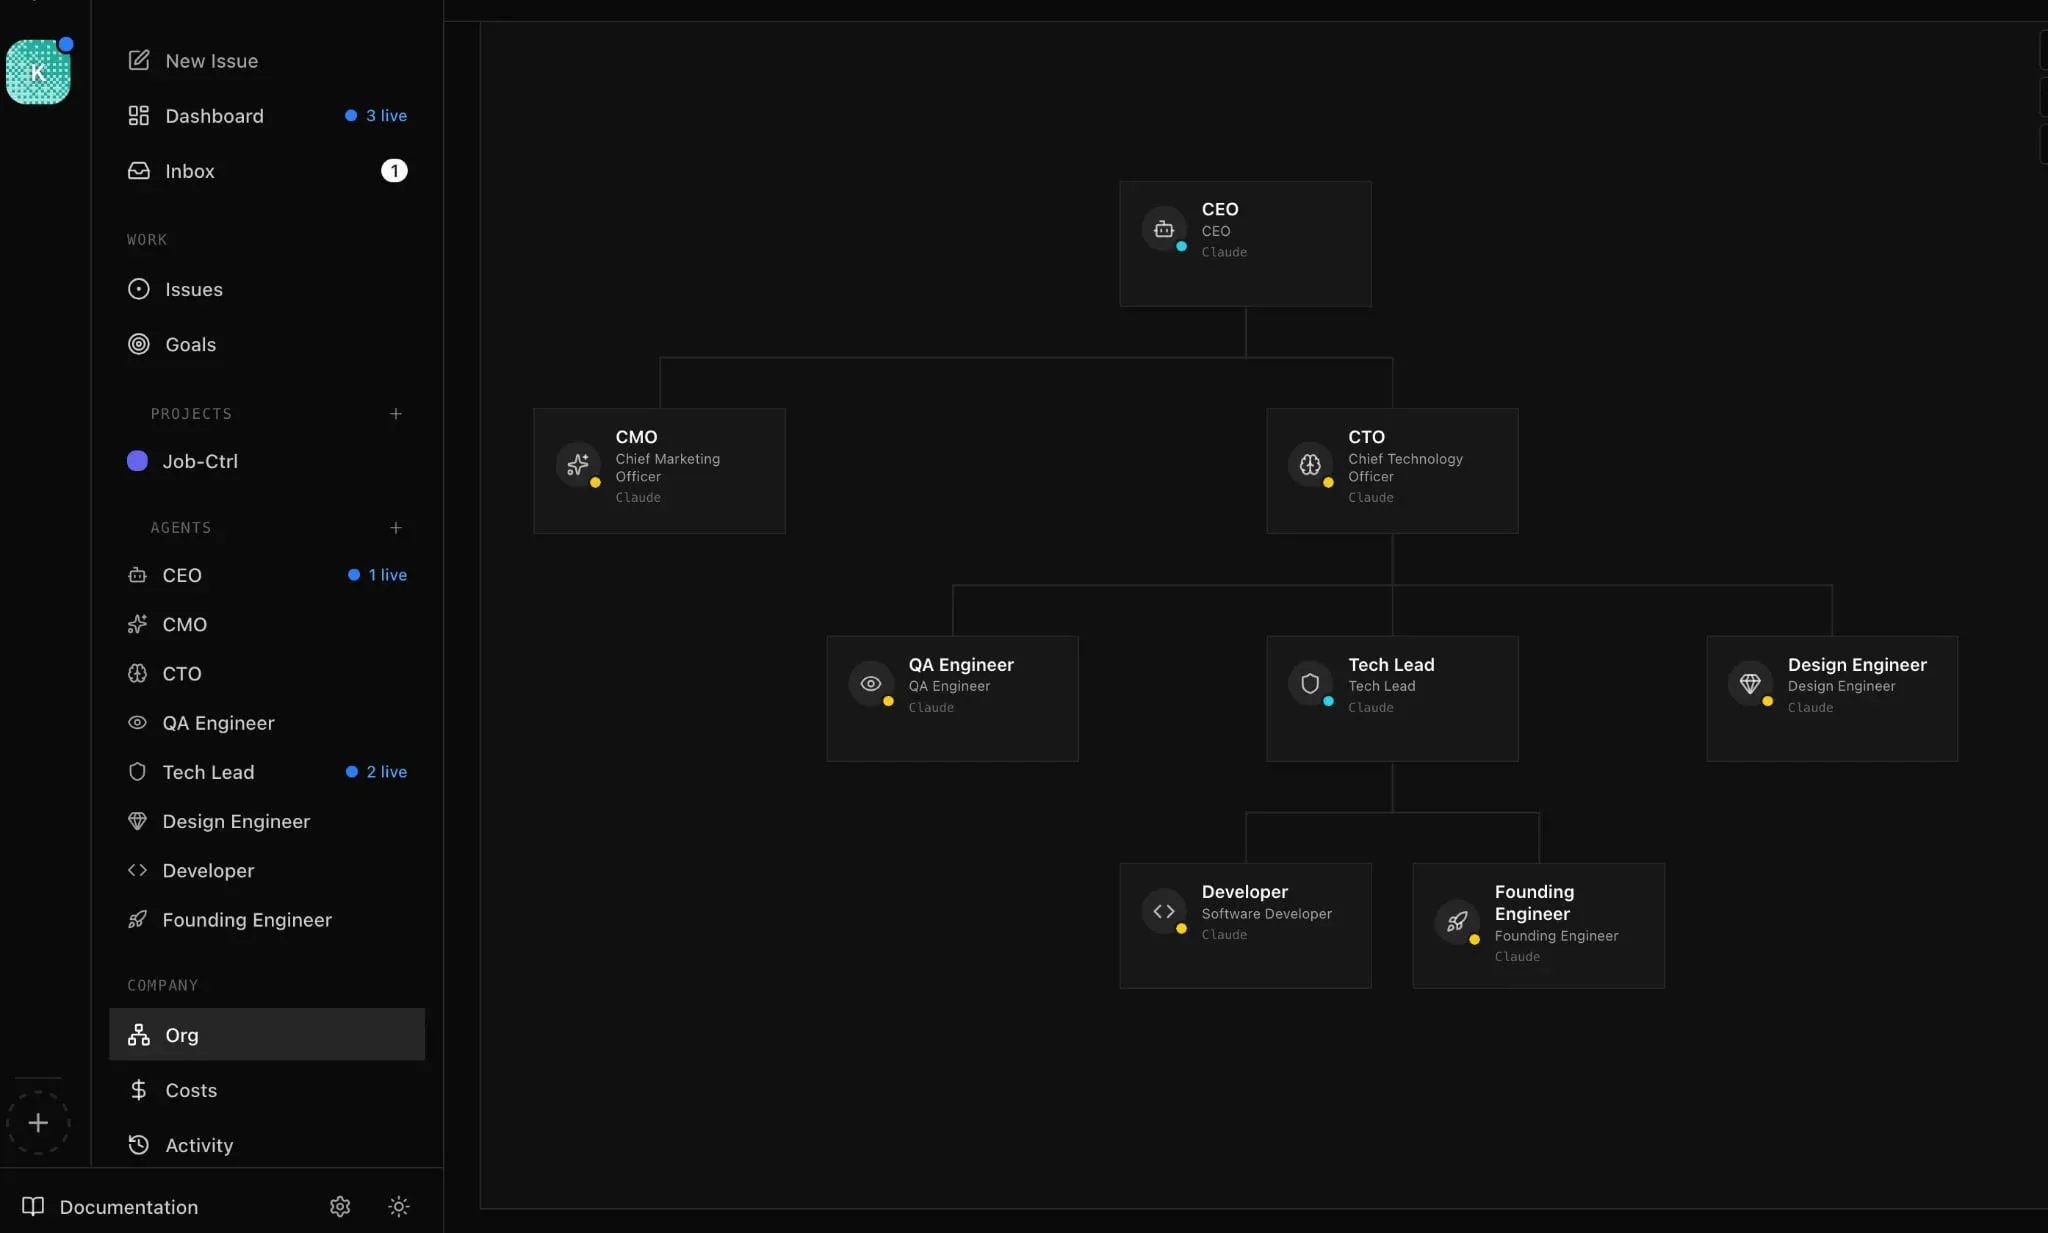Viewport: 2048px width, 1233px height.
Task: Select the Job-Ctrl project purple dot
Action: (x=138, y=461)
